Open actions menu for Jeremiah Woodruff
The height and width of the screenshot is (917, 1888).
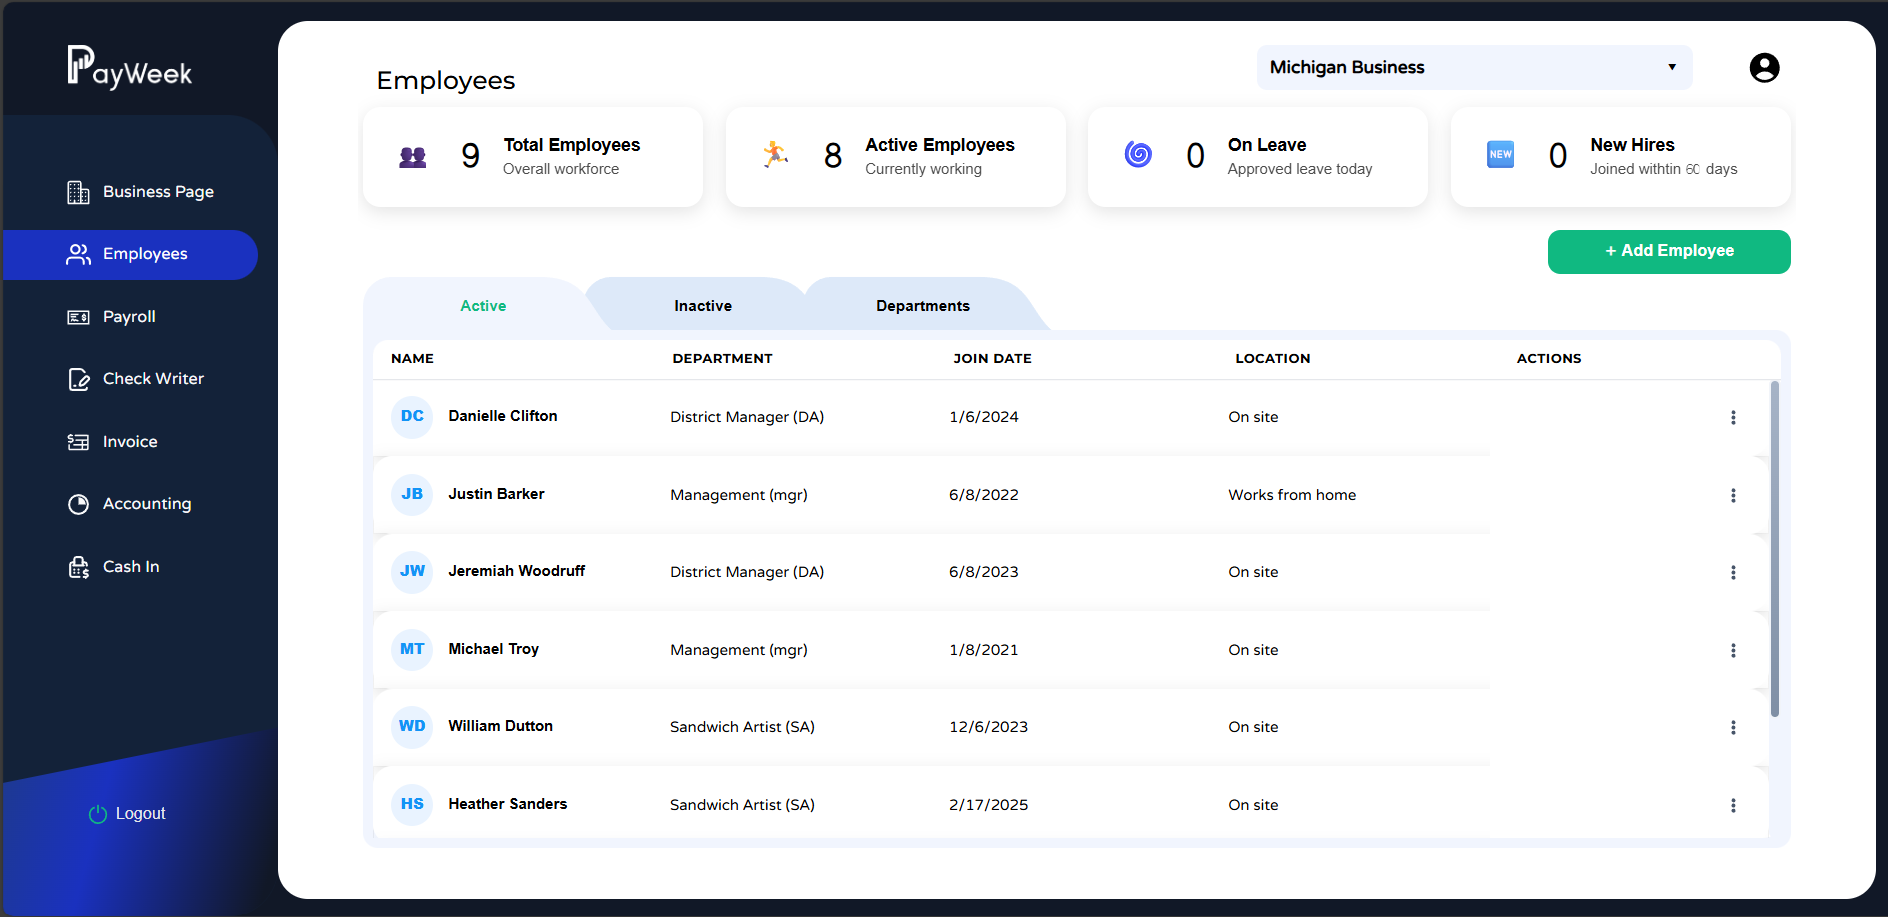click(x=1733, y=572)
